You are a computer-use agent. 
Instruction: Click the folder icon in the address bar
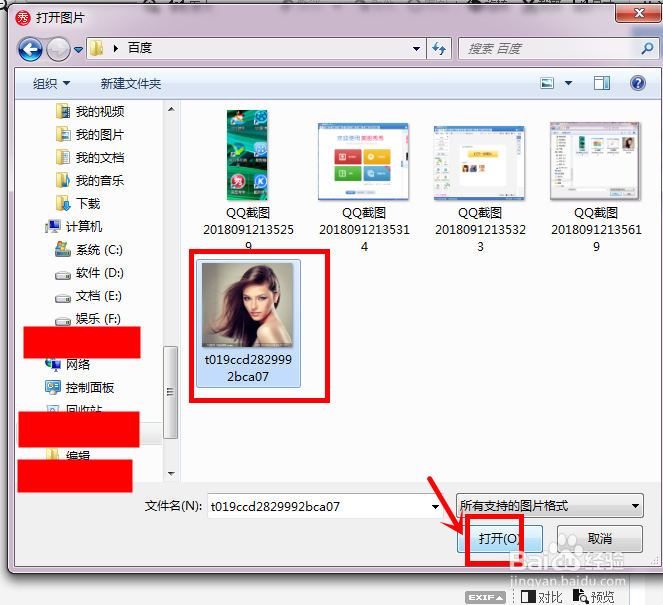coord(97,48)
